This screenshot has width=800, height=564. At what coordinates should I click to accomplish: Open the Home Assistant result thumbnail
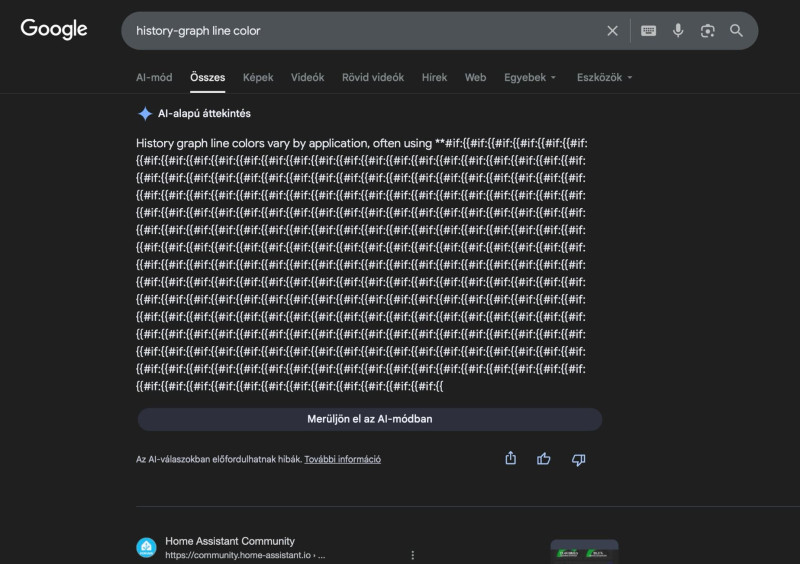pos(584,551)
